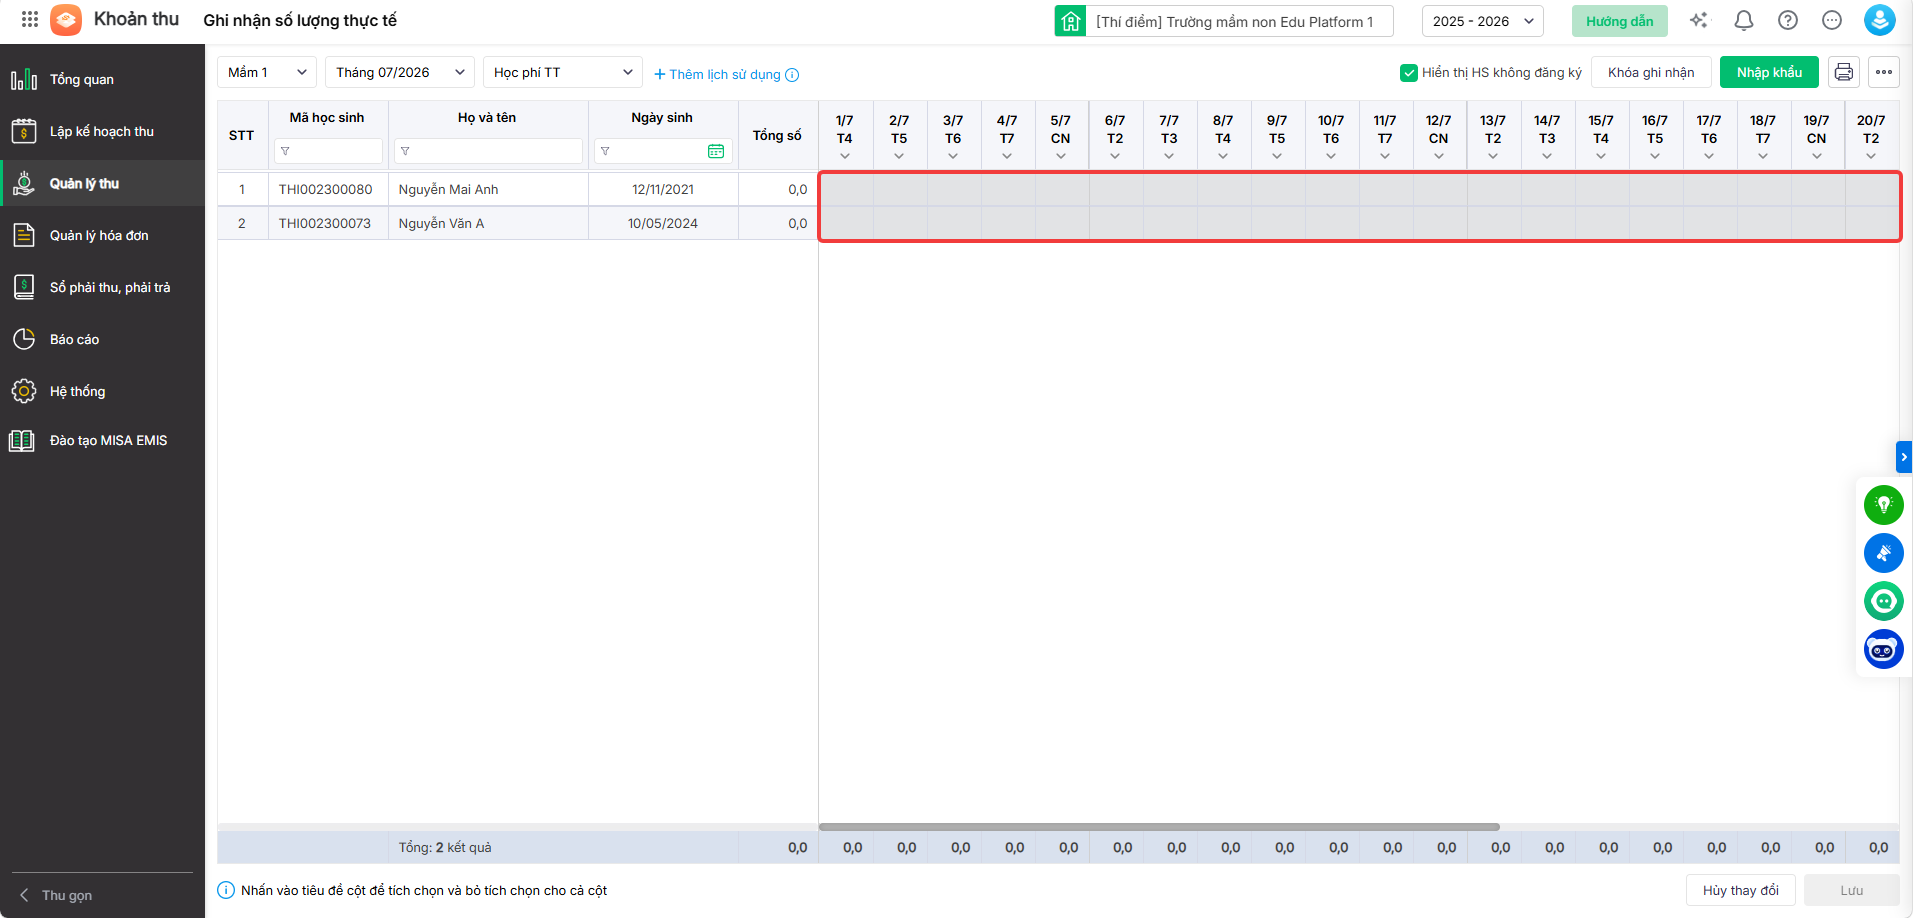Click birth date 12/11/2021
The height and width of the screenshot is (918, 1915).
tap(663, 189)
